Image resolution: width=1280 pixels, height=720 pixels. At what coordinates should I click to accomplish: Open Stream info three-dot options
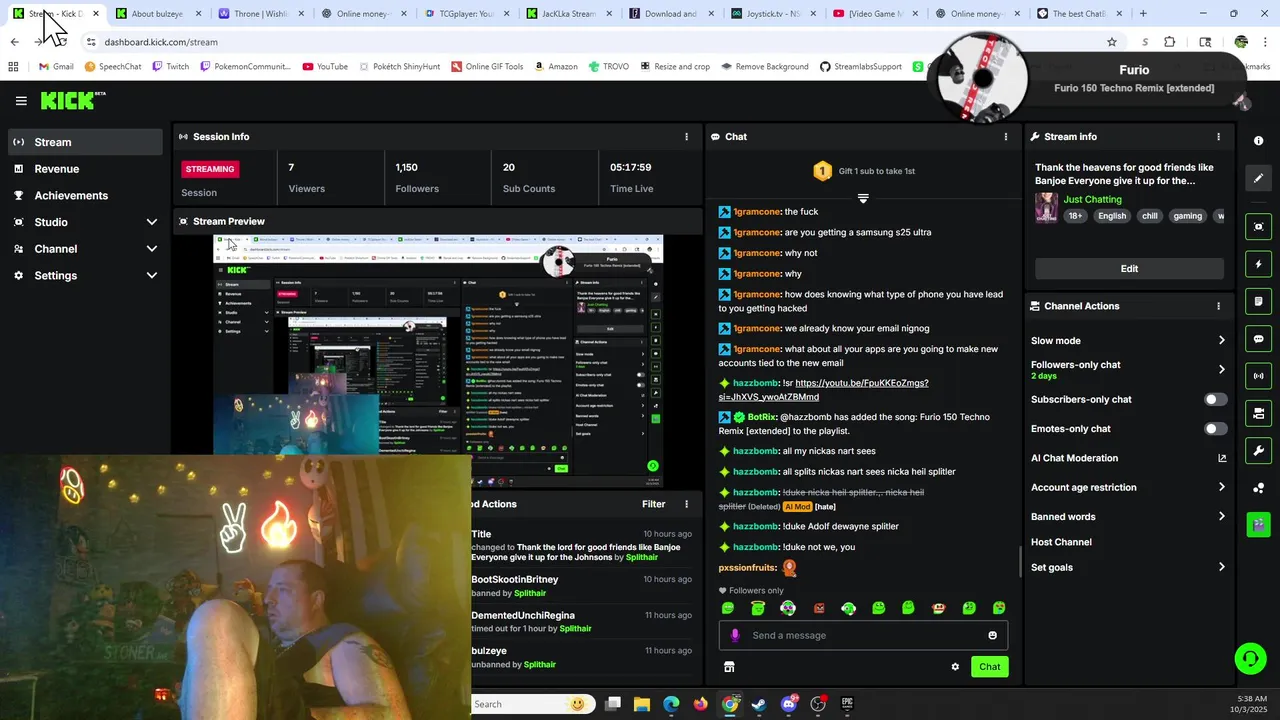click(x=1218, y=137)
